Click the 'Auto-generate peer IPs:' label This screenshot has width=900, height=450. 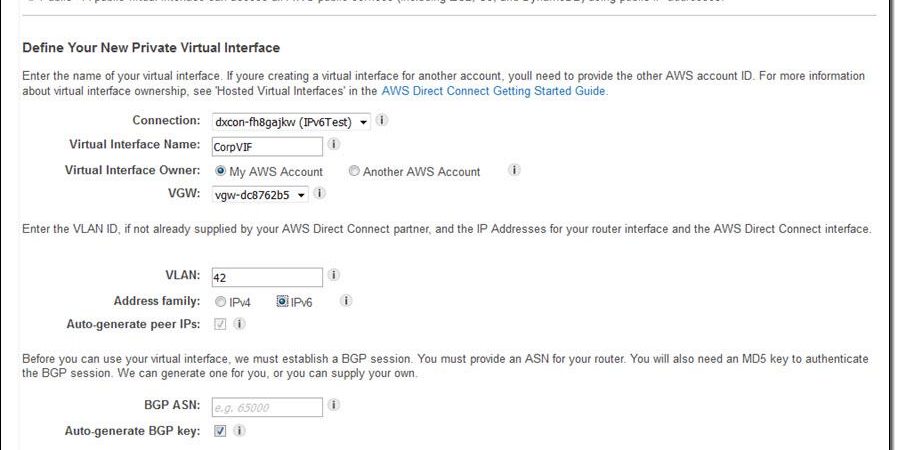(134, 324)
